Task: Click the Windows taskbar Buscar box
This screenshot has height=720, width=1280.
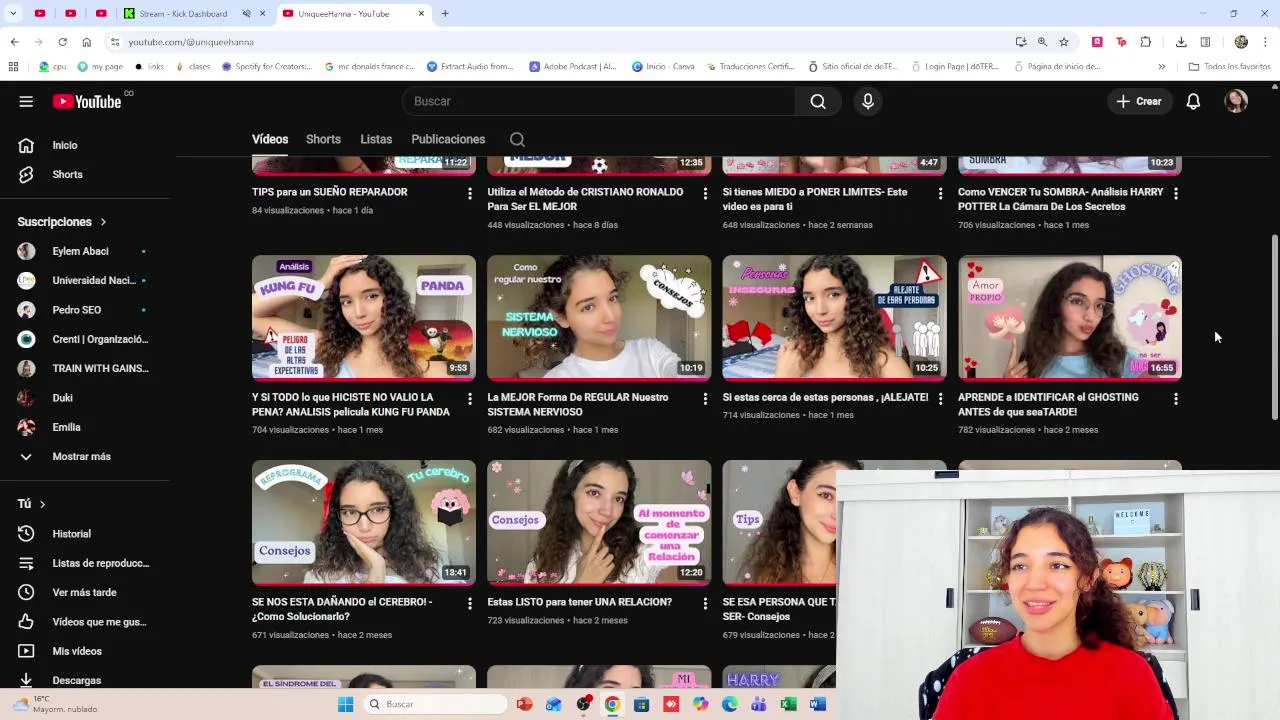Action: tap(435, 704)
